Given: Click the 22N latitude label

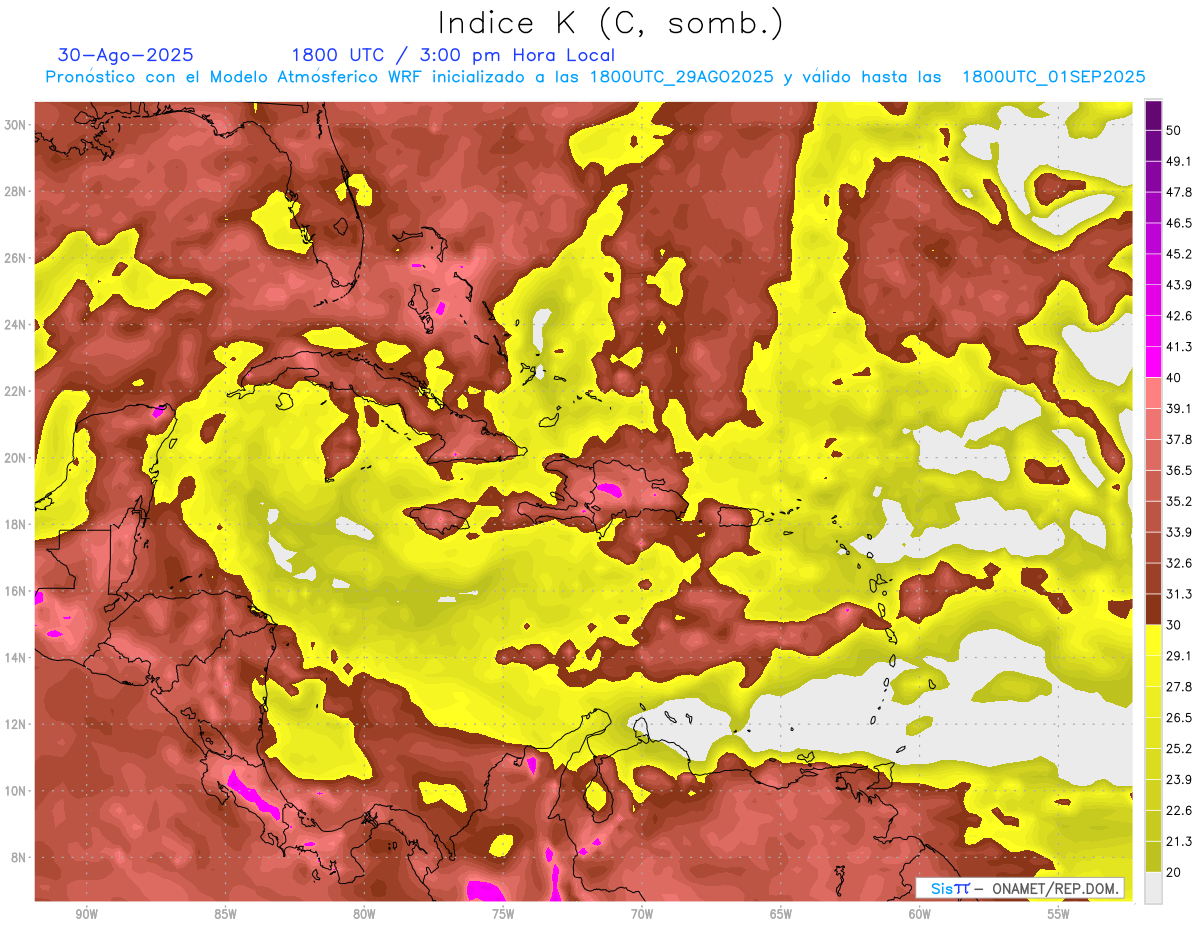Looking at the screenshot, I should (x=15, y=391).
